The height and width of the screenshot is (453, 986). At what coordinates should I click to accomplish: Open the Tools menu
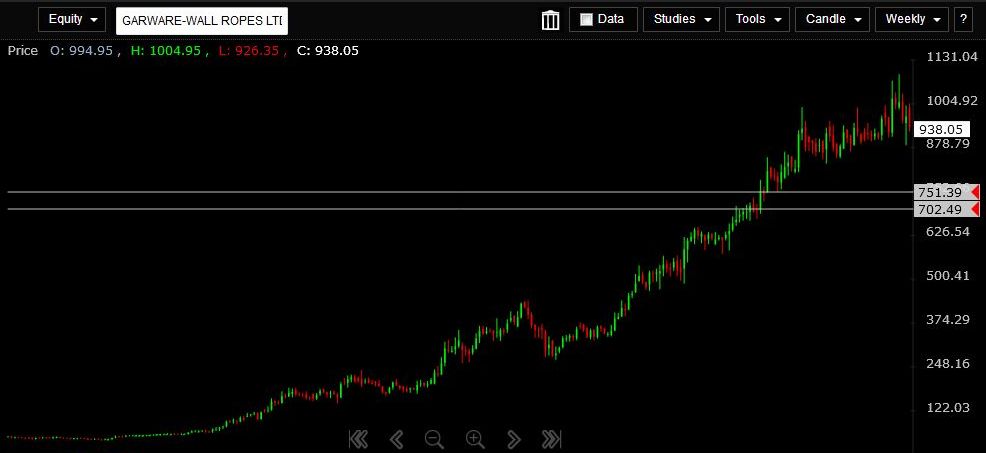click(757, 19)
